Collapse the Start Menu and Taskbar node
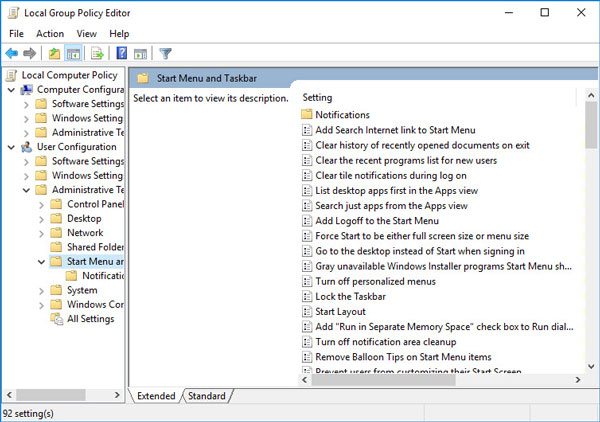The width and height of the screenshot is (600, 422). coord(41,262)
